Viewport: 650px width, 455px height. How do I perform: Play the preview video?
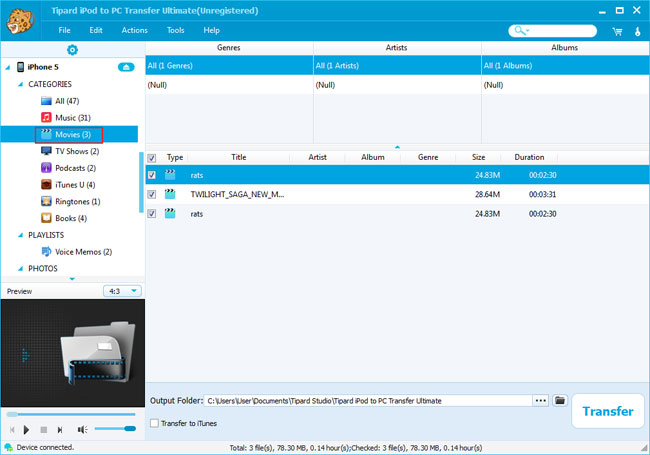point(27,430)
